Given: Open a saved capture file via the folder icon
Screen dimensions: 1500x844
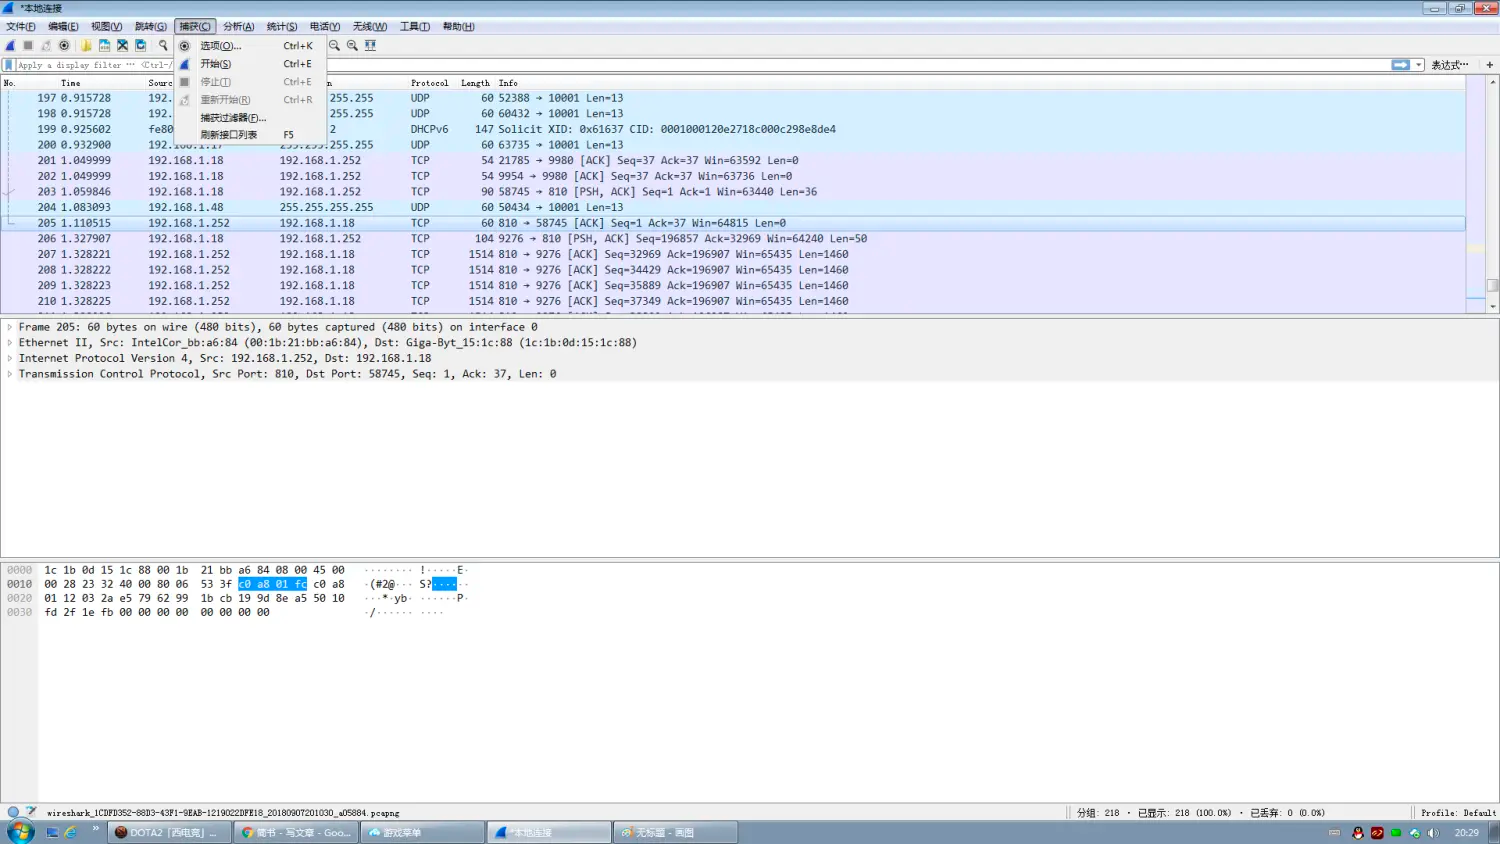Looking at the screenshot, I should coord(86,45).
